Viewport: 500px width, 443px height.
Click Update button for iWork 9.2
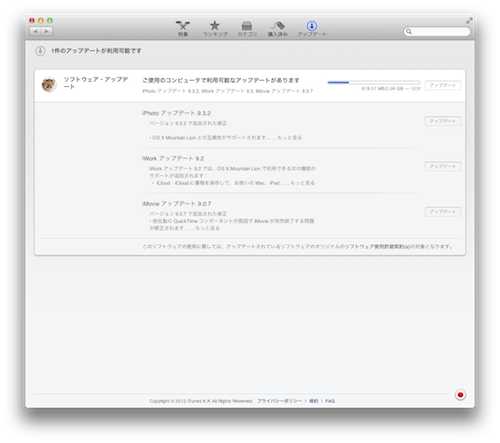[443, 166]
